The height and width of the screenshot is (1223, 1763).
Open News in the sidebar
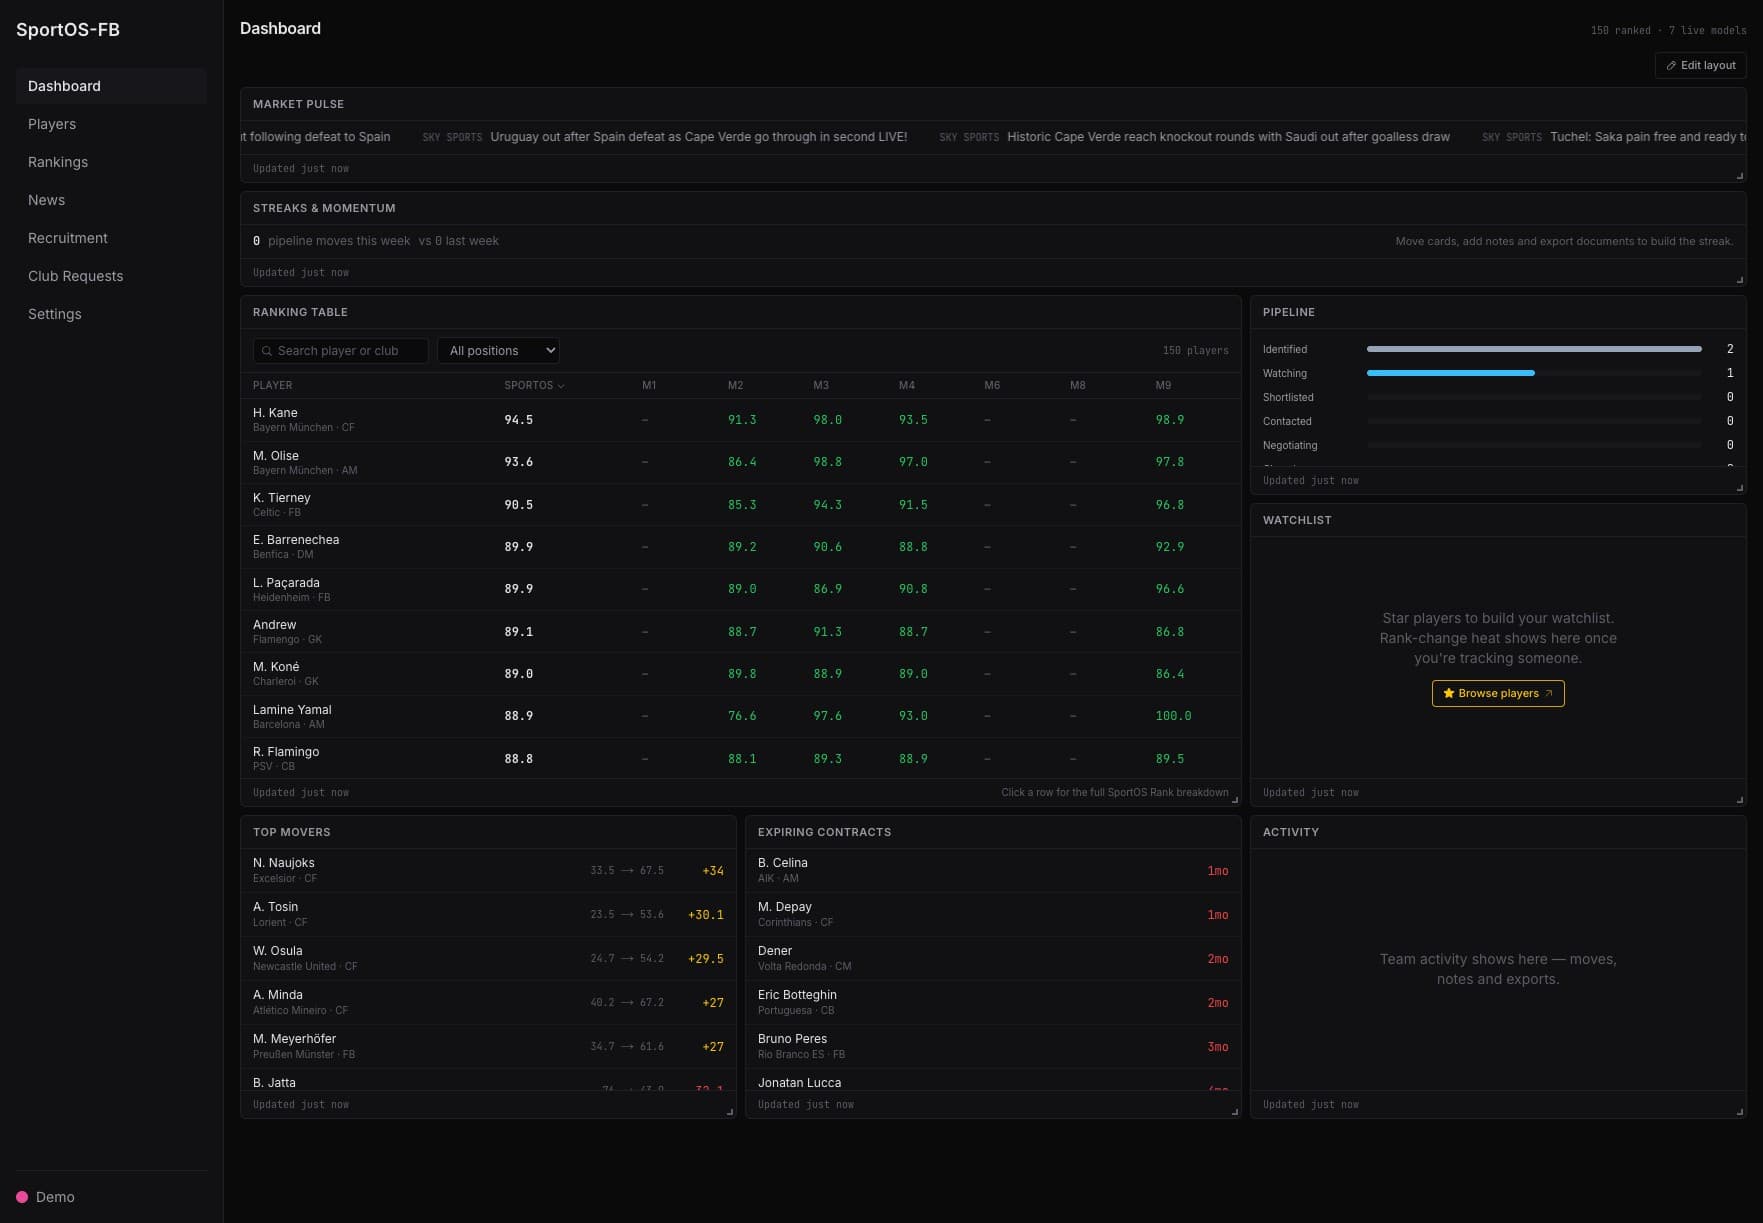pos(111,200)
